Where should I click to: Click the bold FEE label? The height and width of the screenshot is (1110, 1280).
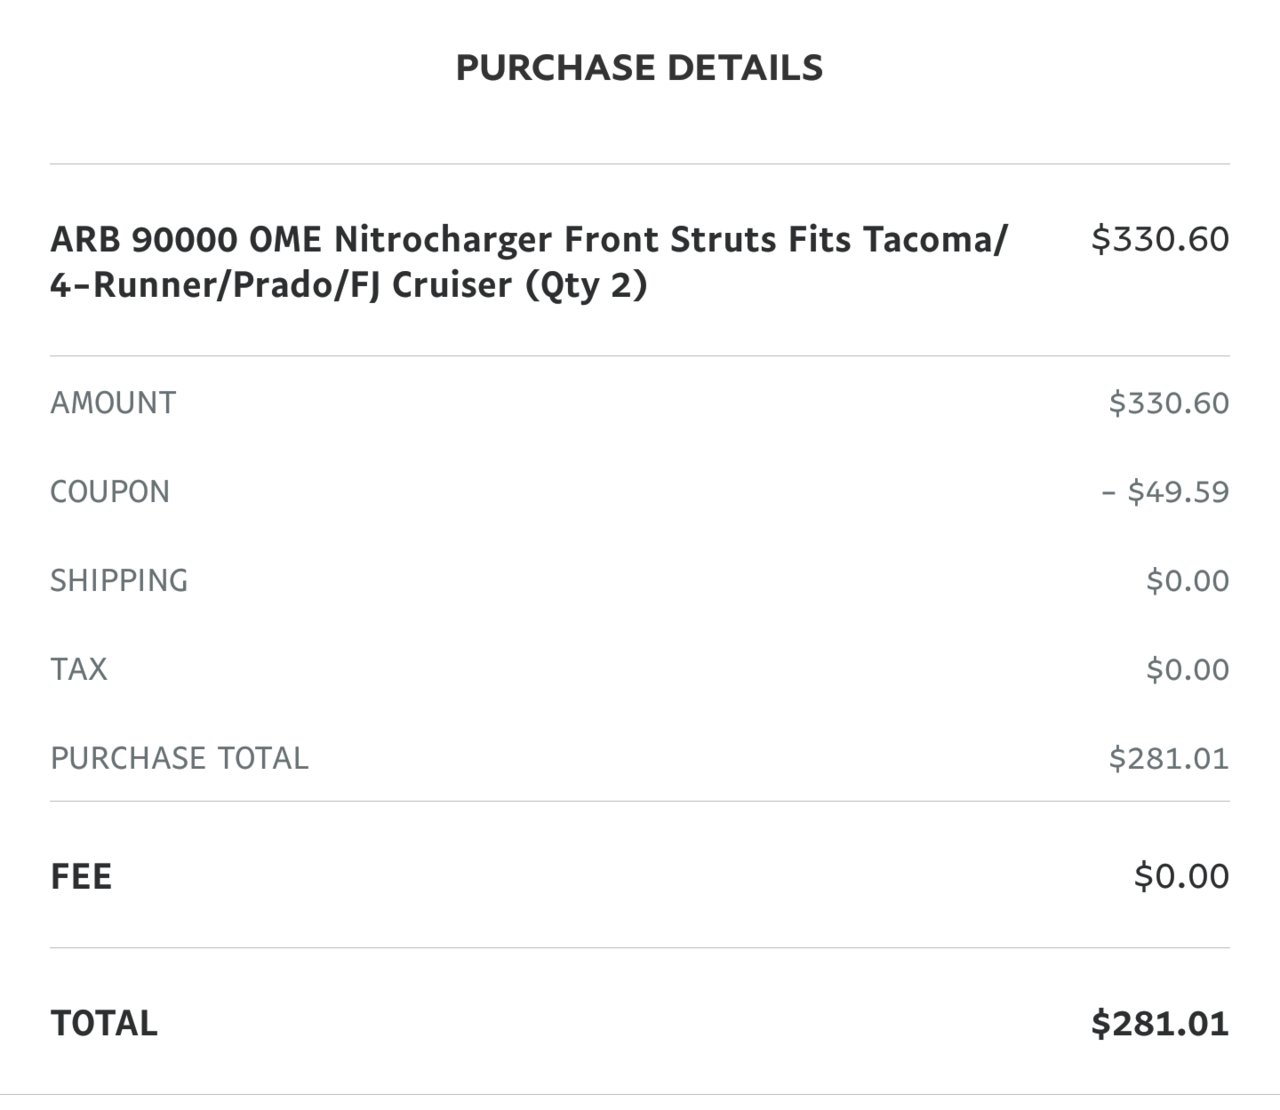click(x=81, y=877)
